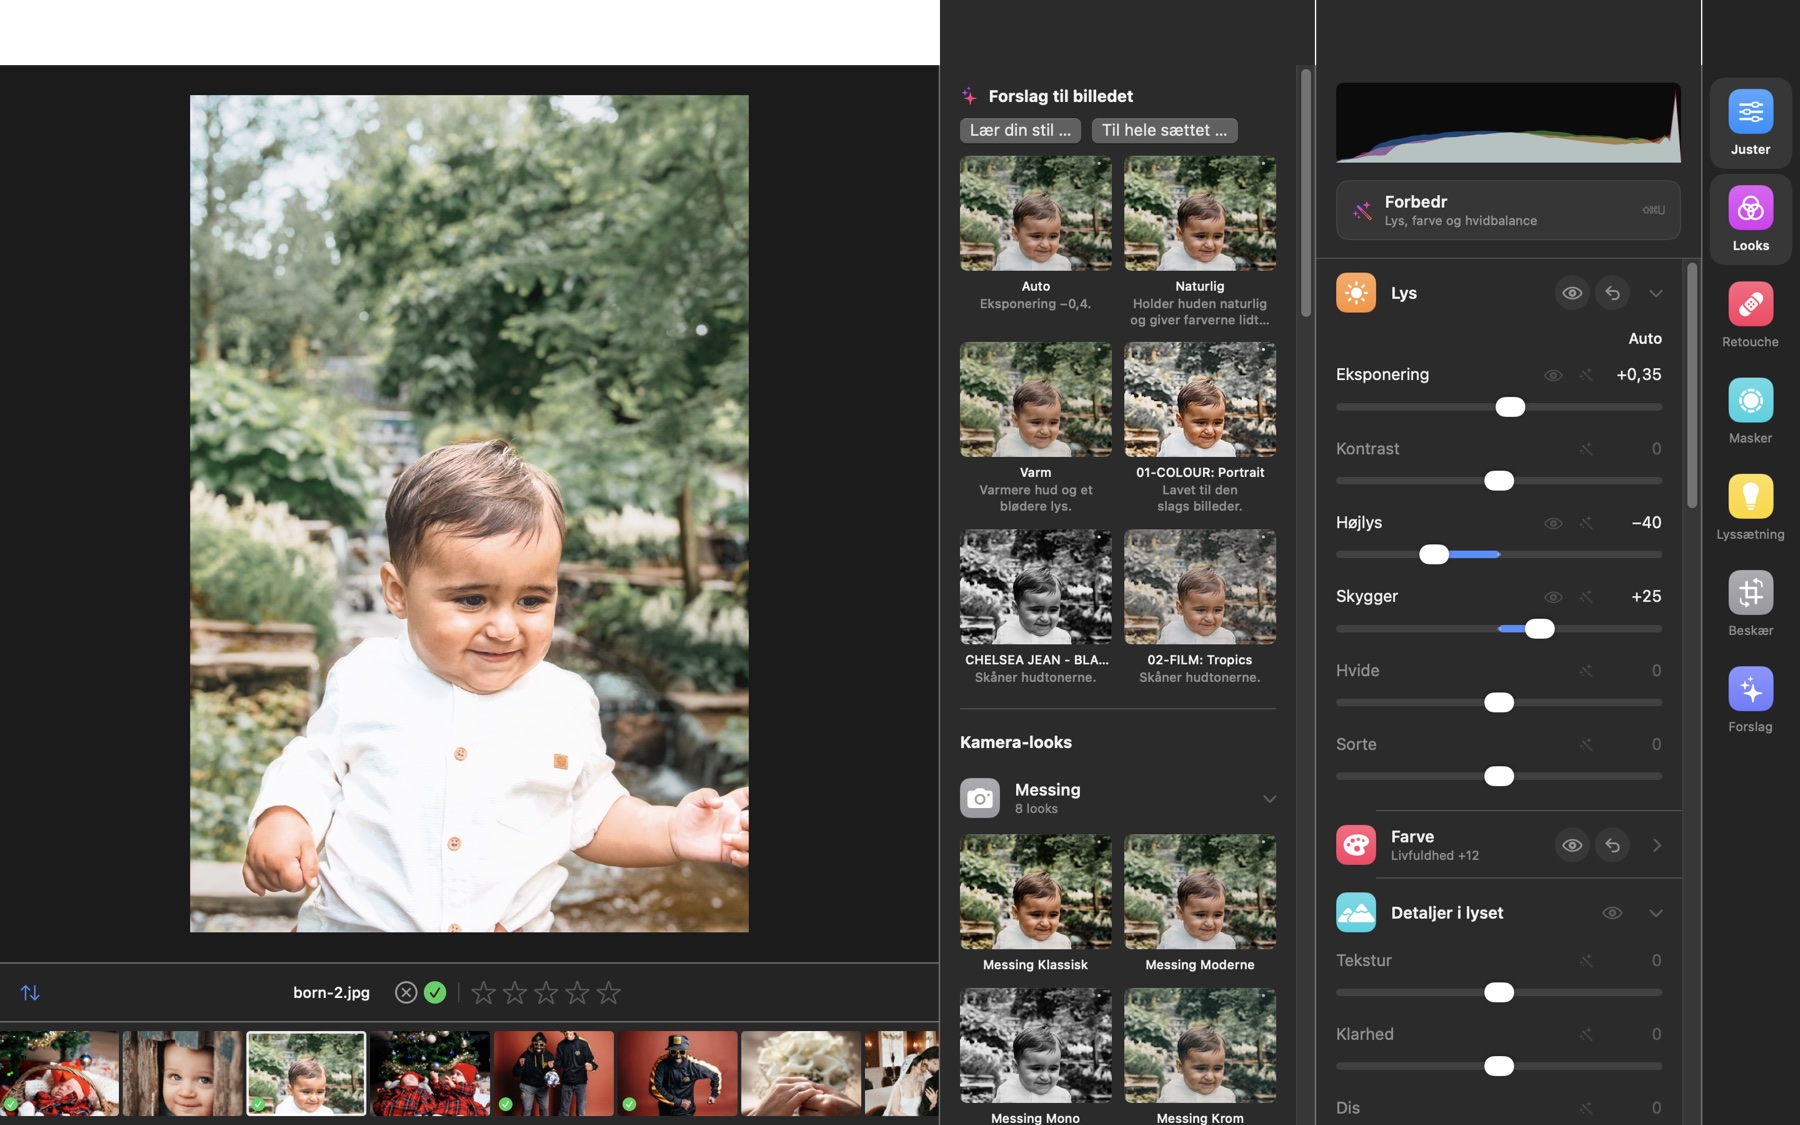Toggle visibility of Skygger adjustment
The image size is (1800, 1125).
point(1553,597)
